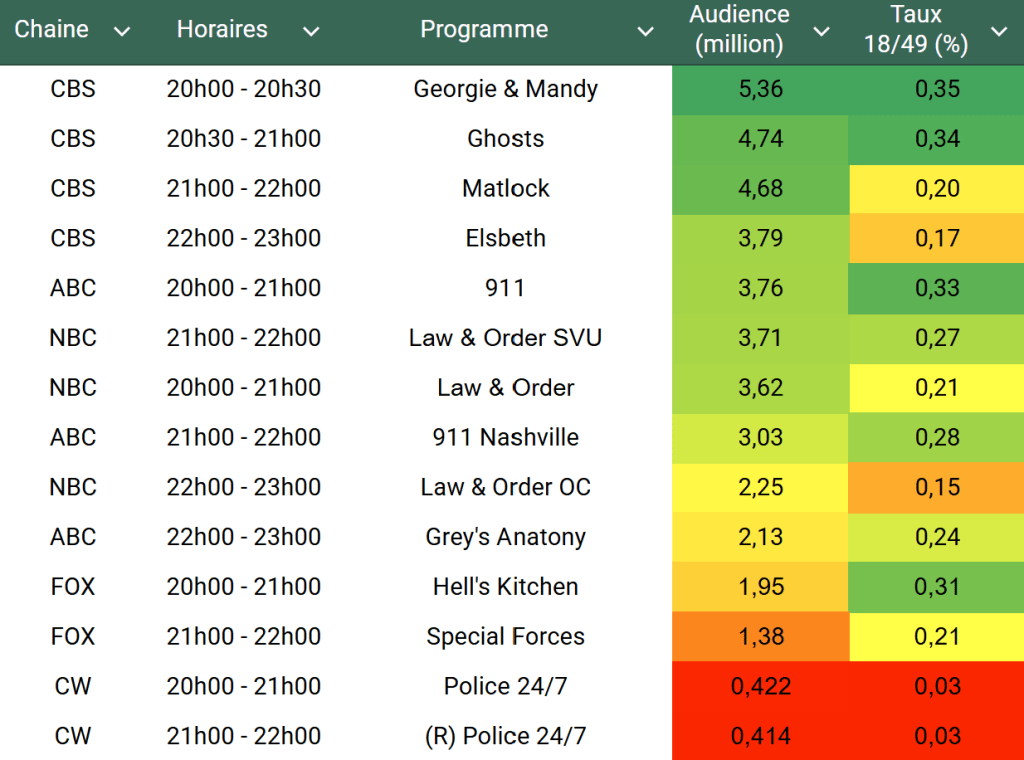Select the 22h00 - 23h00 Elsbeth time cell
This screenshot has height=760, width=1024.
pos(243,238)
